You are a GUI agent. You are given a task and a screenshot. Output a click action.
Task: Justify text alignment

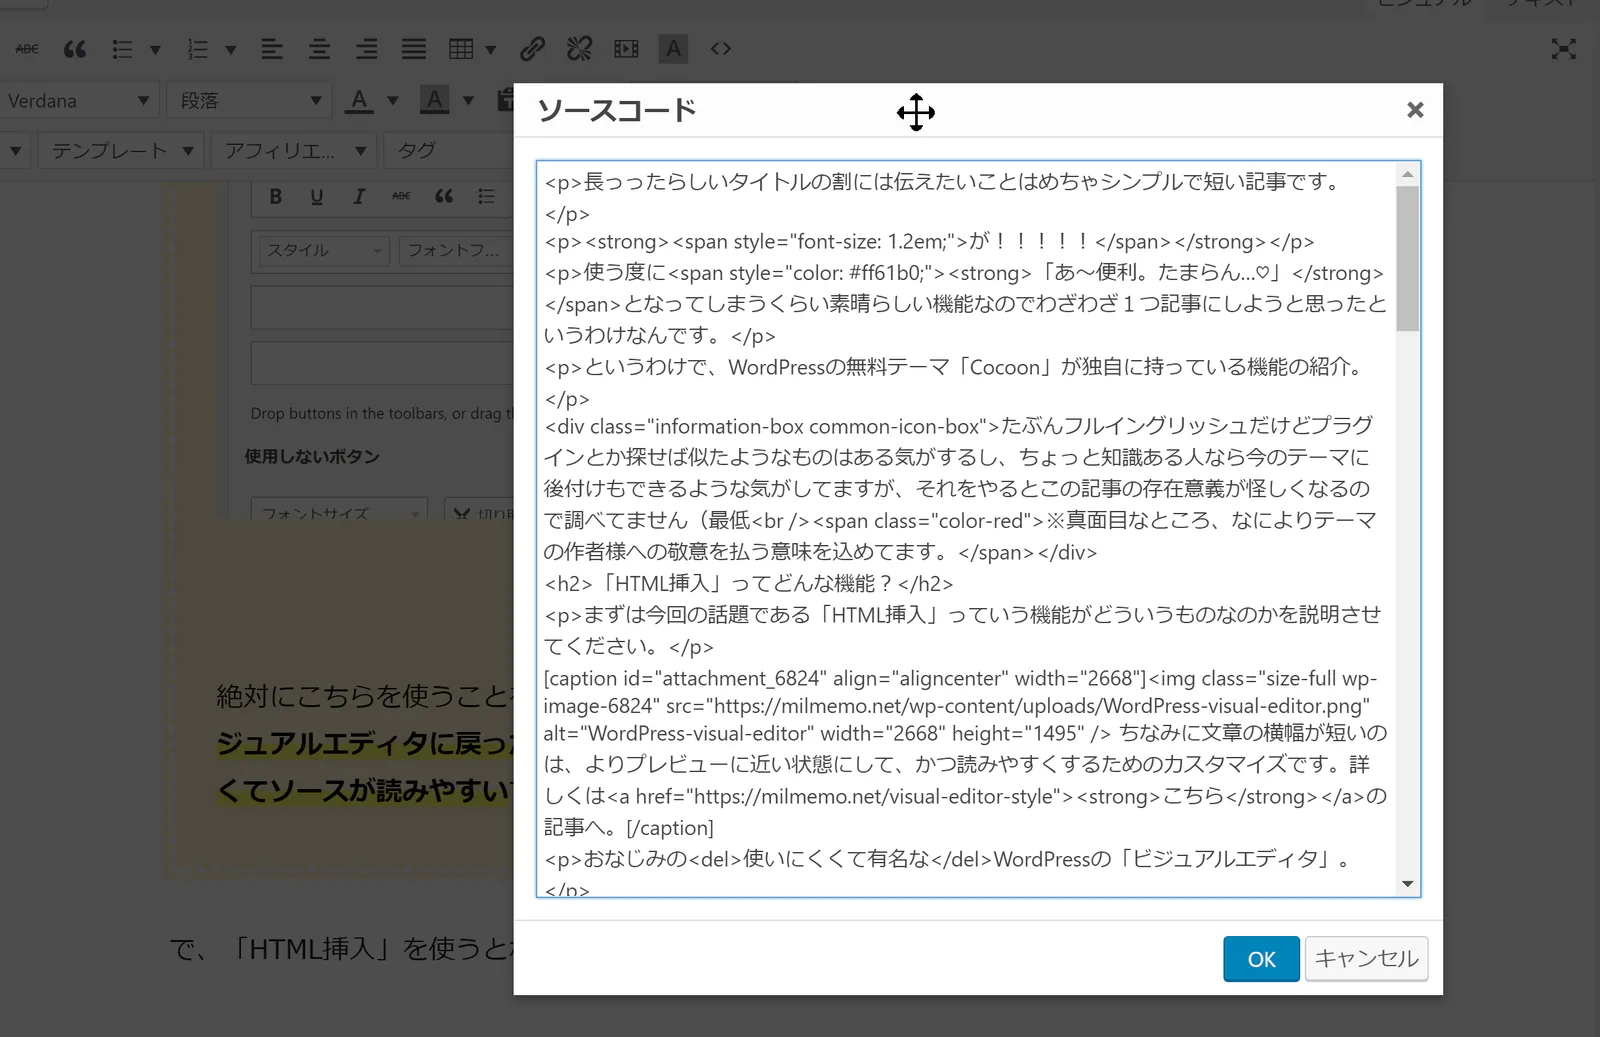click(x=414, y=48)
